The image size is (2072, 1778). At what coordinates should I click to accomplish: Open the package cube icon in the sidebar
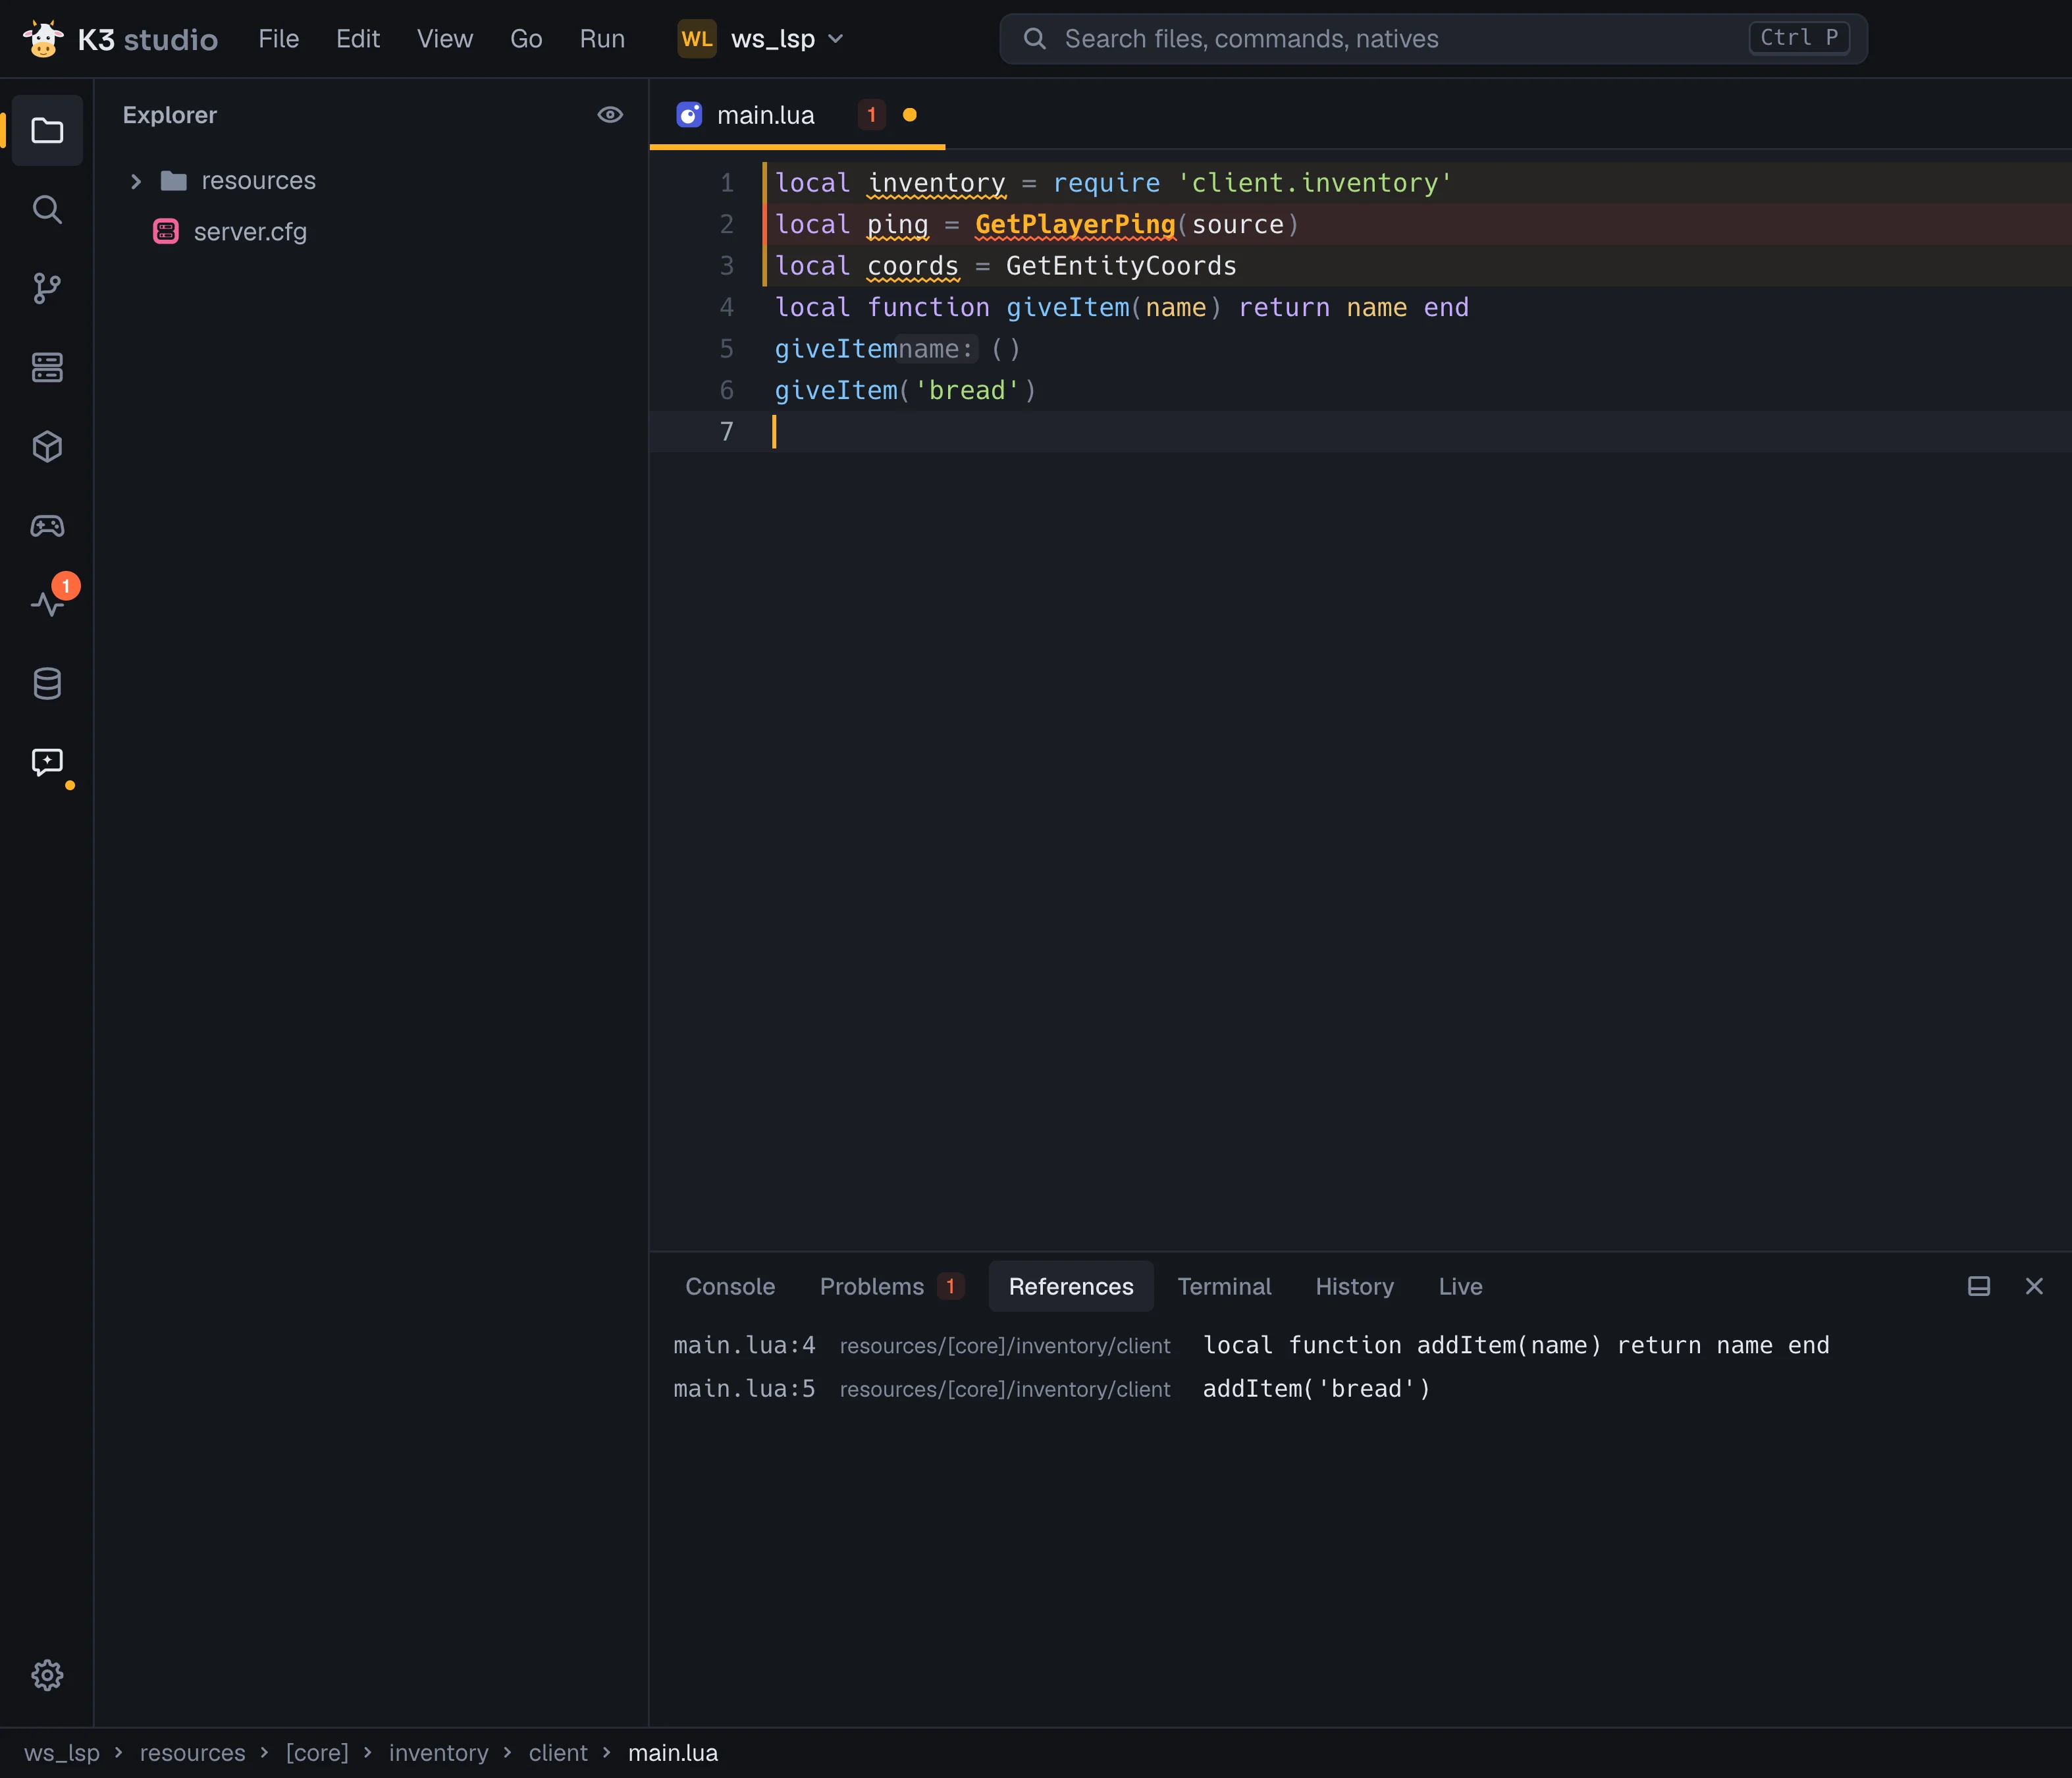pos(47,446)
